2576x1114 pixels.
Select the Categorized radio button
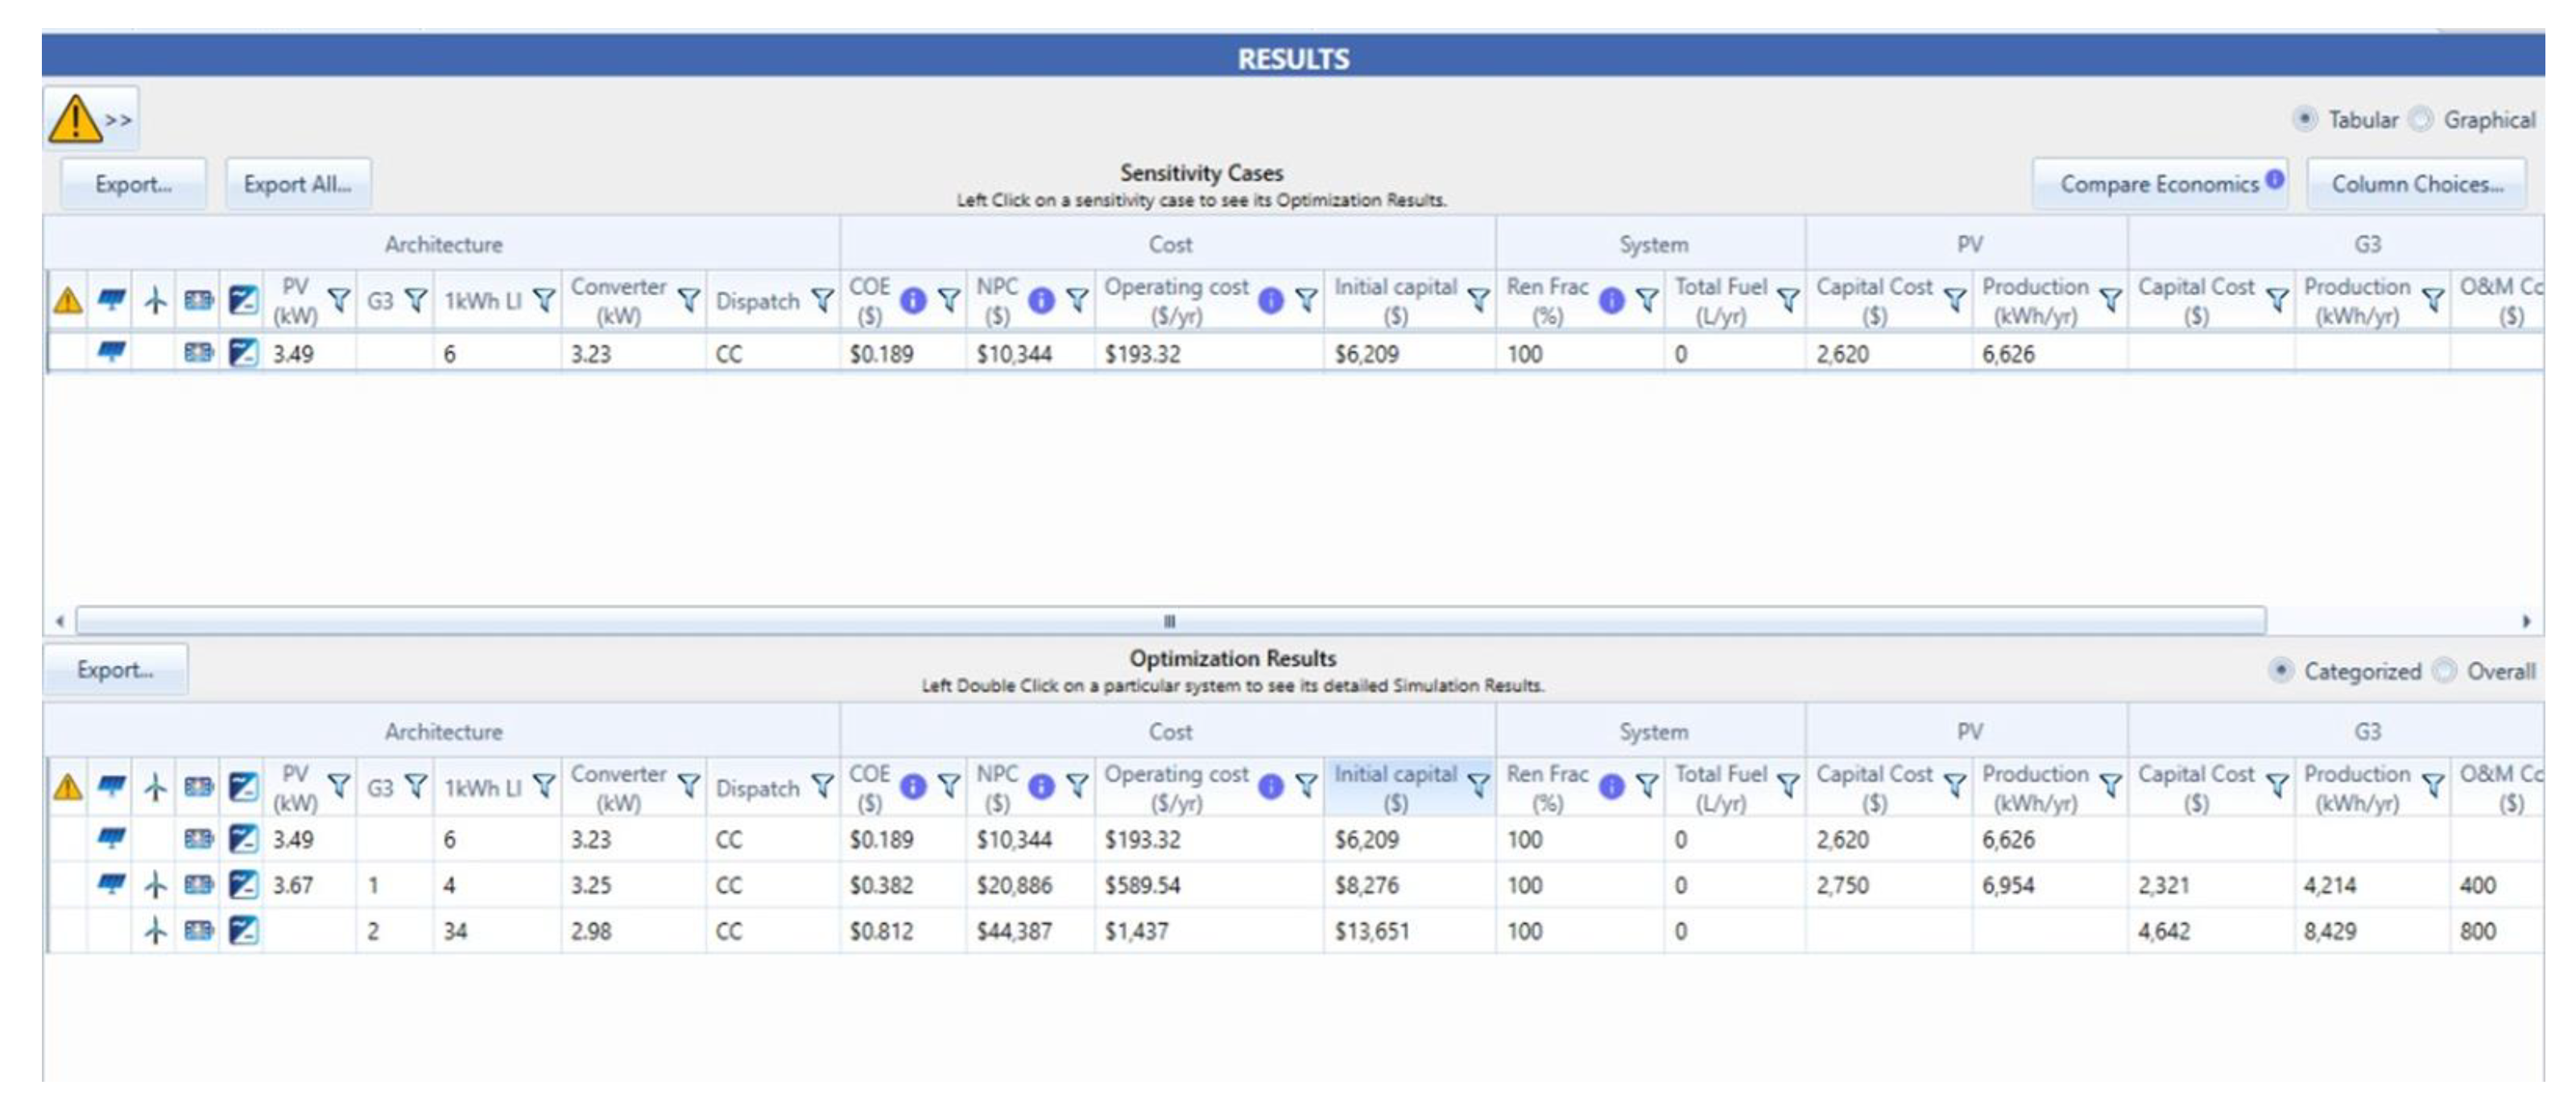(x=2281, y=671)
